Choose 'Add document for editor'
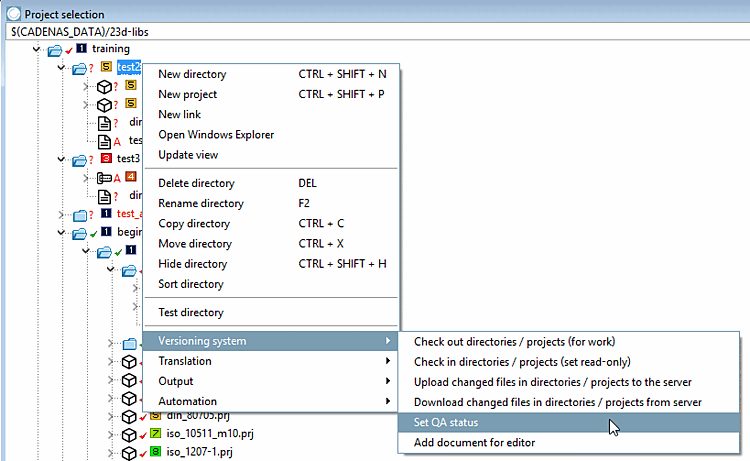The height and width of the screenshot is (461, 750). (x=569, y=442)
